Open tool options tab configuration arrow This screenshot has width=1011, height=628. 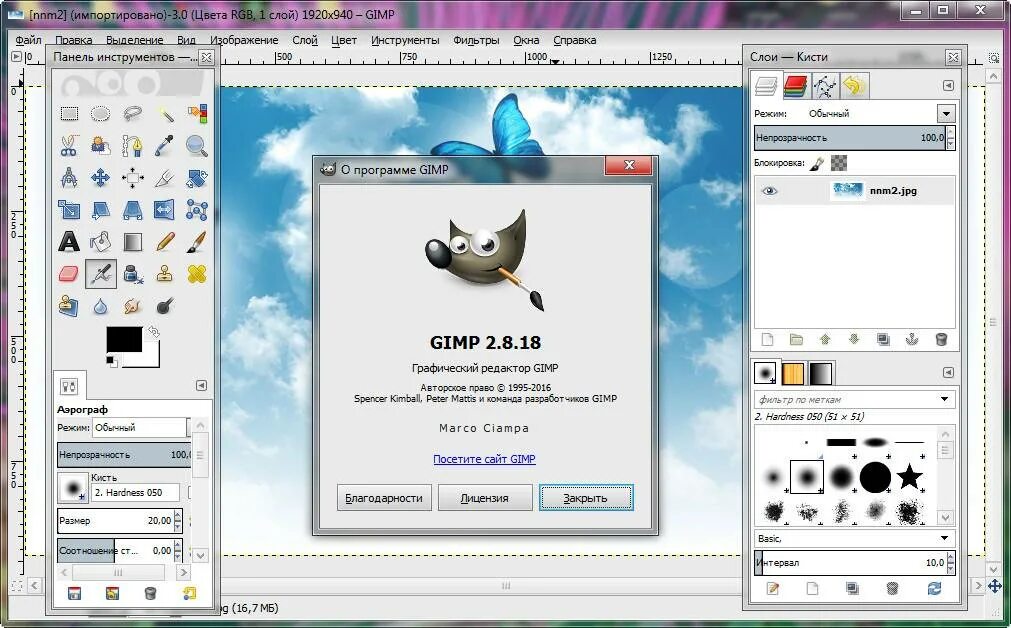pos(201,386)
